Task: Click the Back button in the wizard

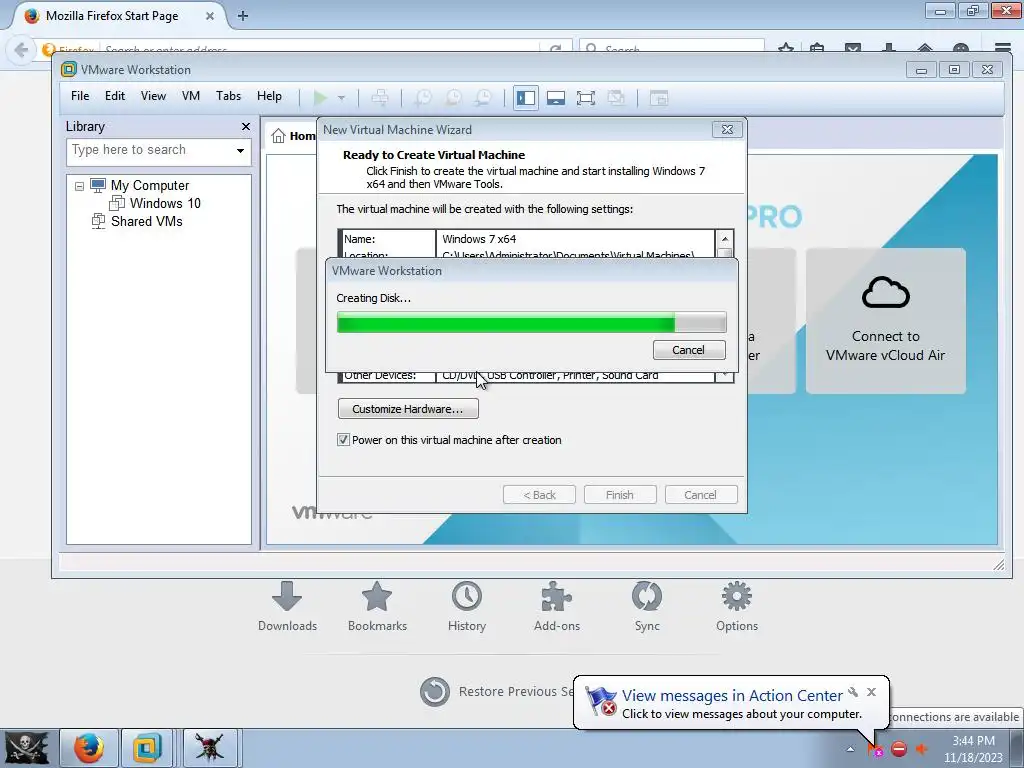Action: pyautogui.click(x=539, y=495)
